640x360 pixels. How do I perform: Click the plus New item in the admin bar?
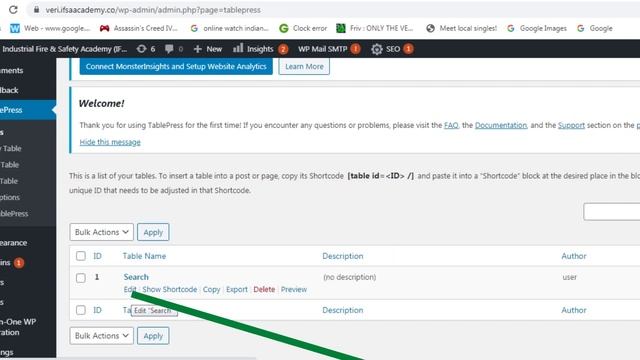(207, 49)
